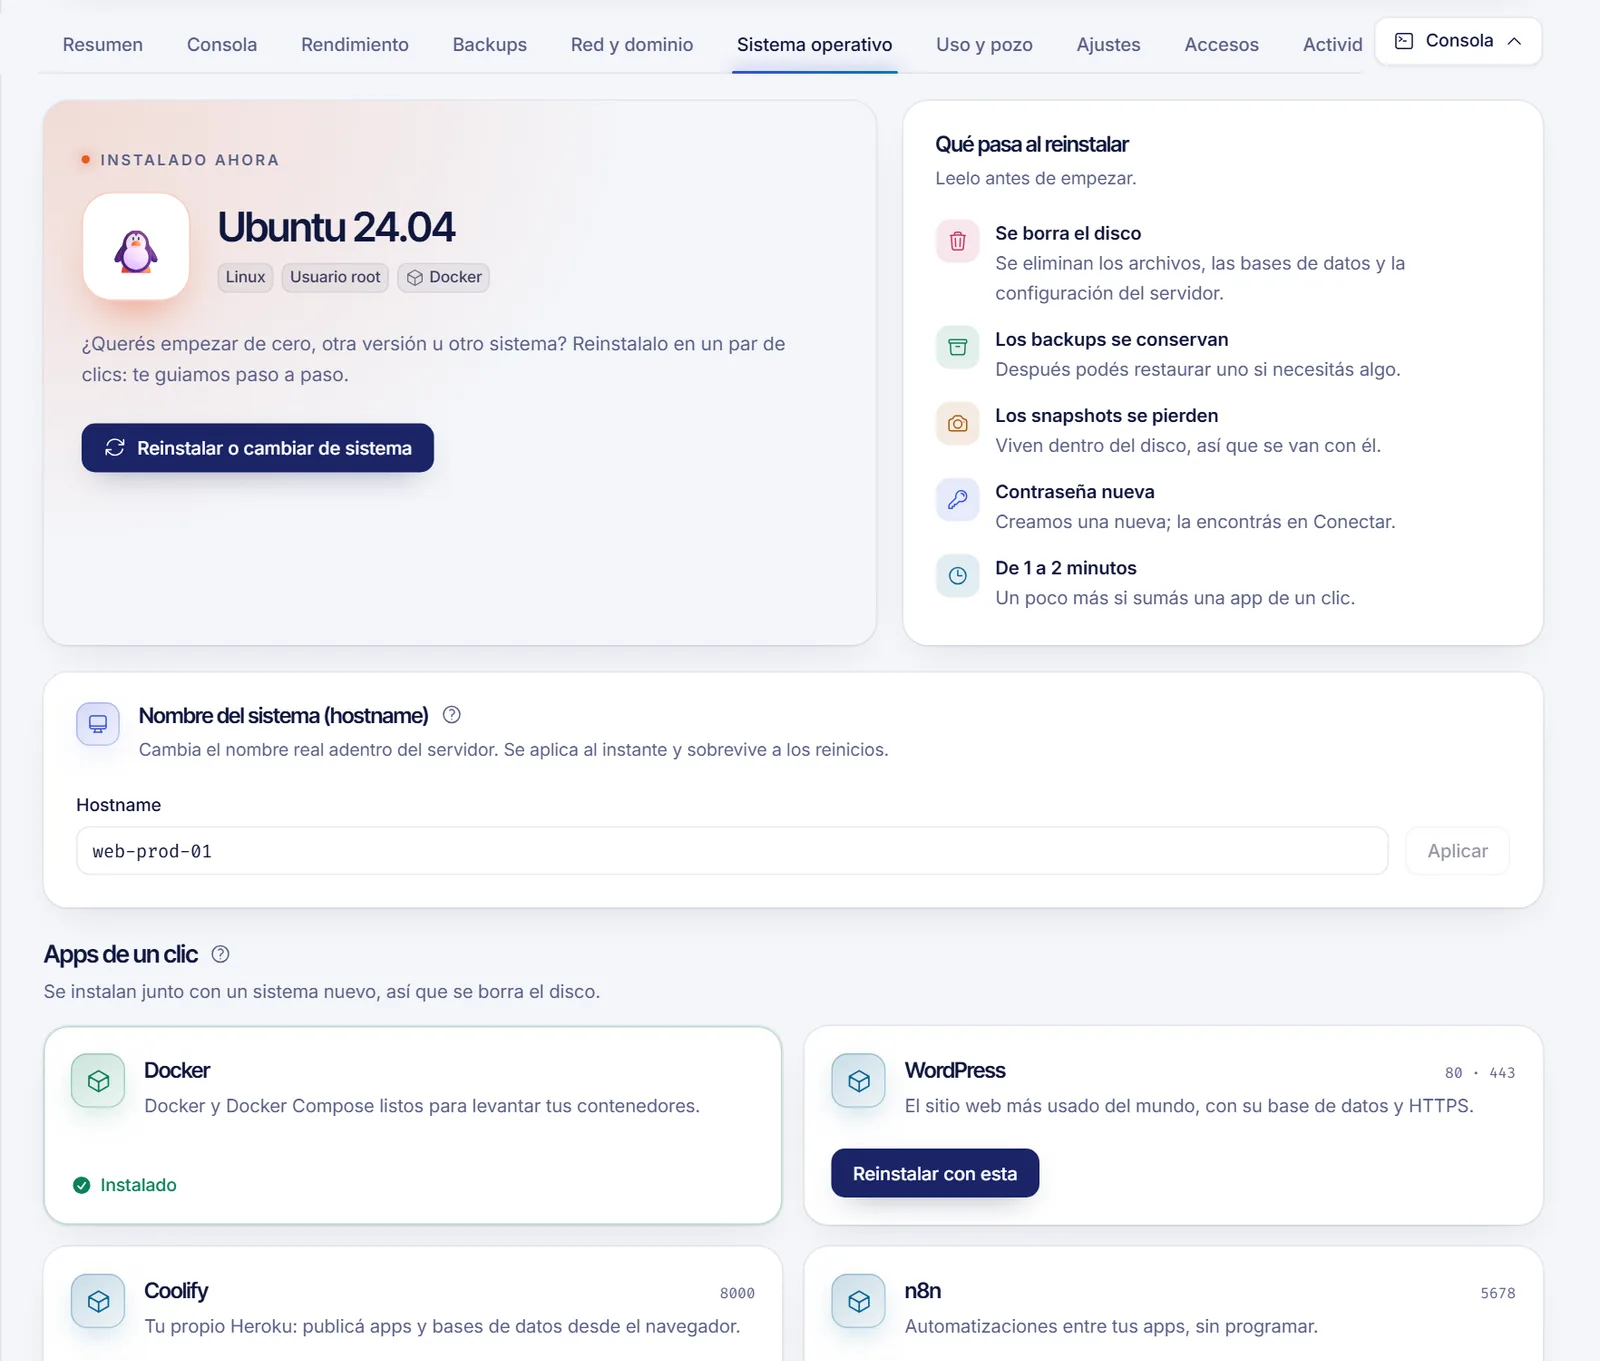Click the Coolify port 8000 text
The width and height of the screenshot is (1600, 1361).
point(737,1293)
